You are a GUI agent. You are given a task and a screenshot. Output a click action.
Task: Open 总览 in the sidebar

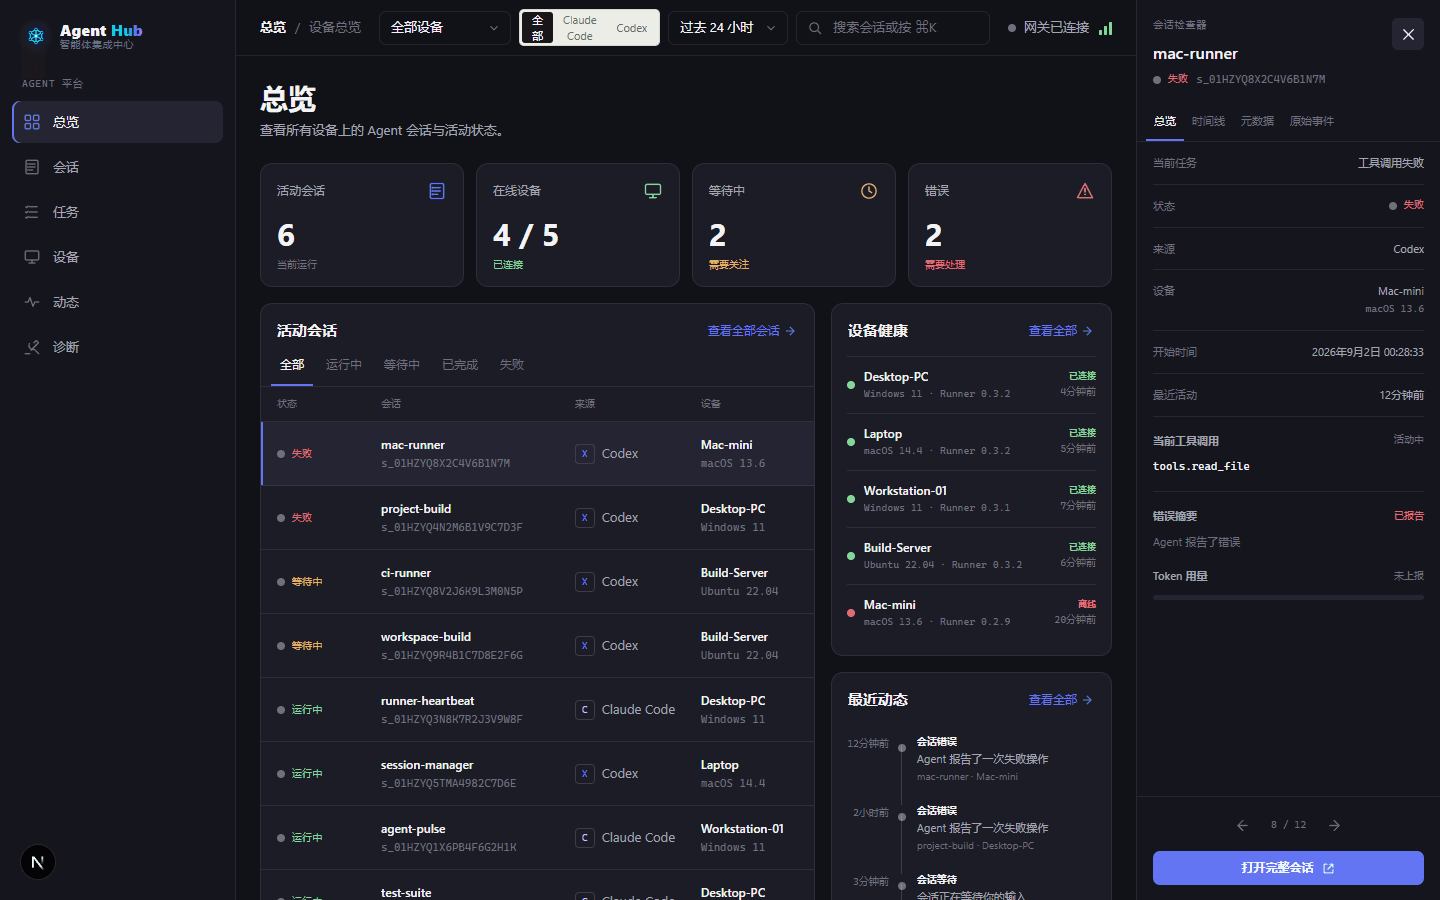pos(118,122)
